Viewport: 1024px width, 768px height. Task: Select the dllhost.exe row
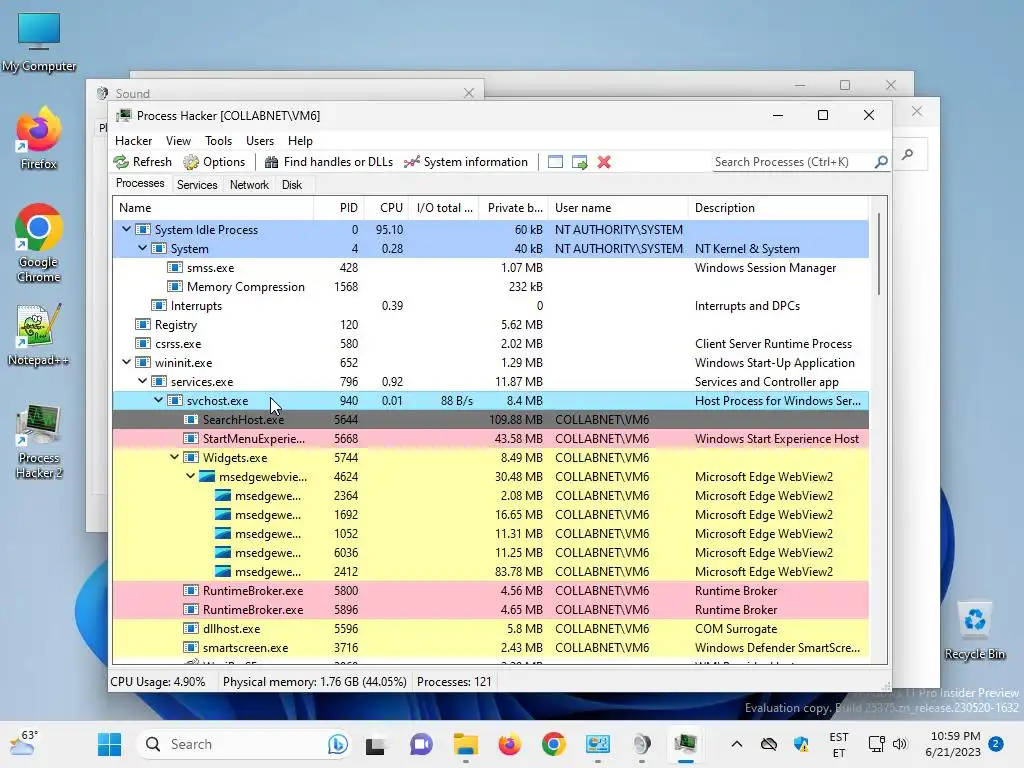[x=490, y=628]
